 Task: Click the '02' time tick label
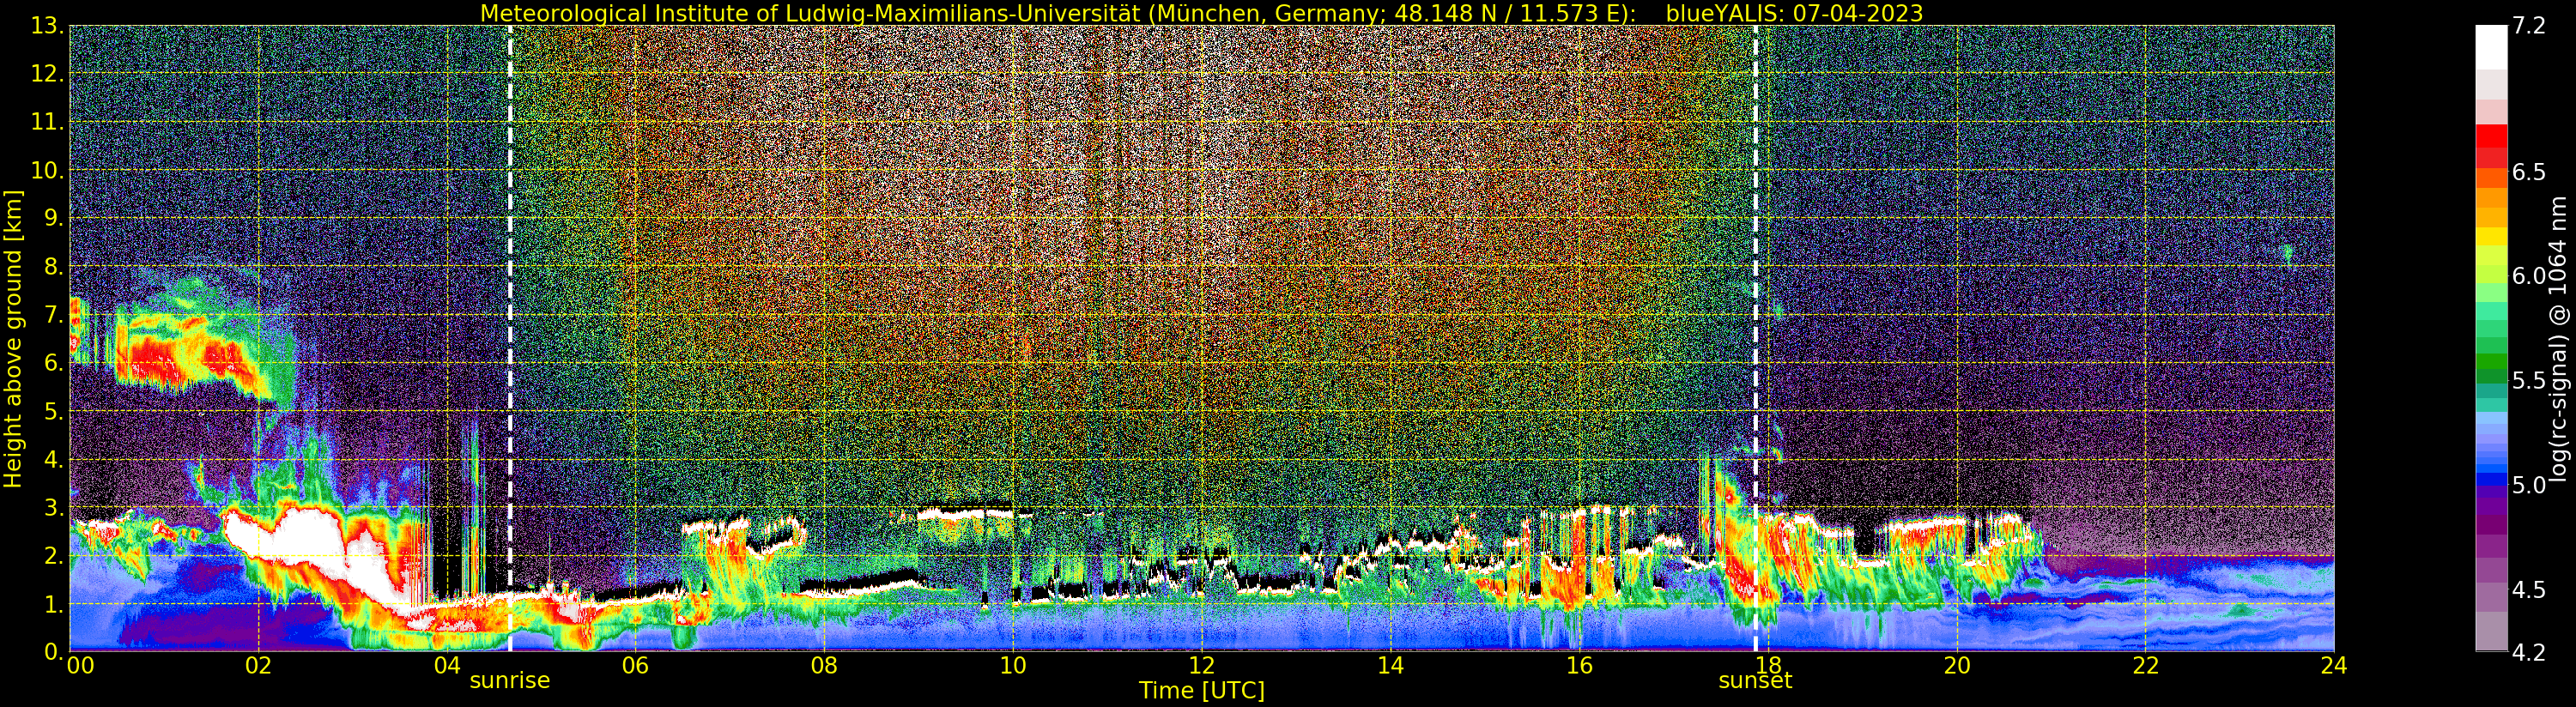click(258, 666)
